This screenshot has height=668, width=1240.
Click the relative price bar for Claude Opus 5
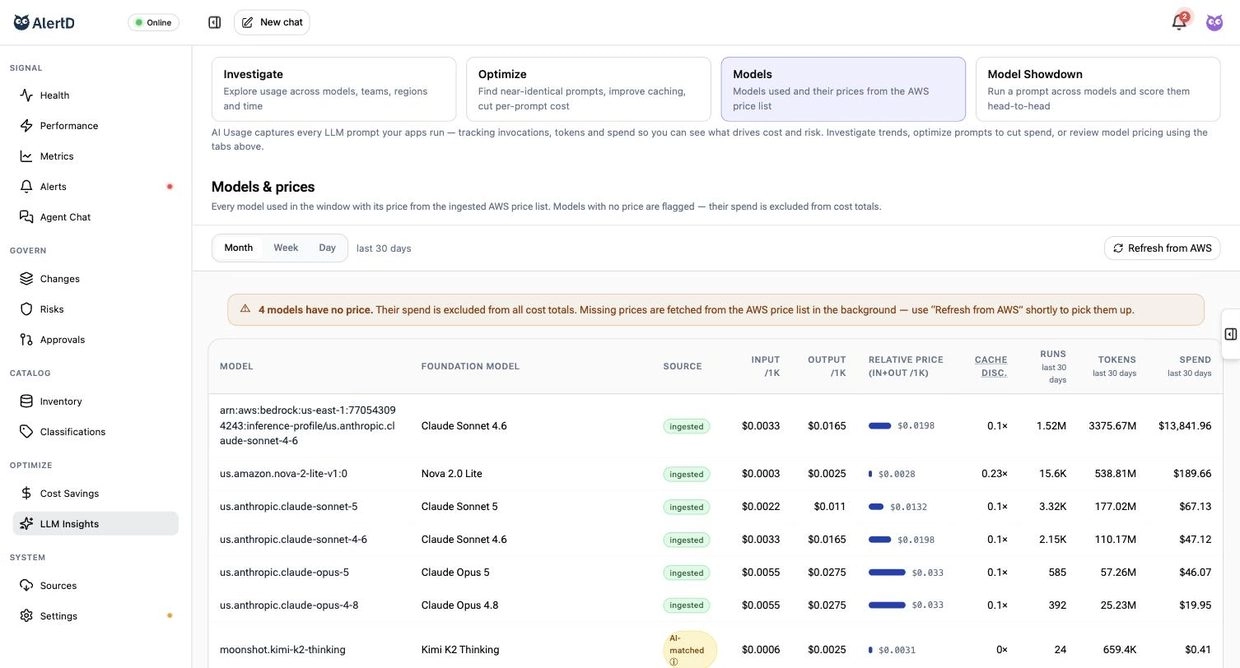coord(887,573)
